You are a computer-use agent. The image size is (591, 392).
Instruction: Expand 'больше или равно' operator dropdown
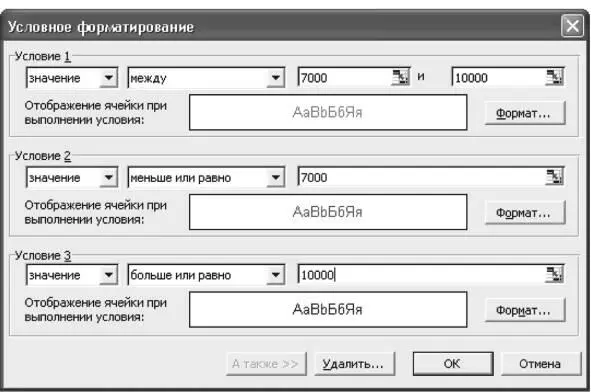tap(276, 275)
